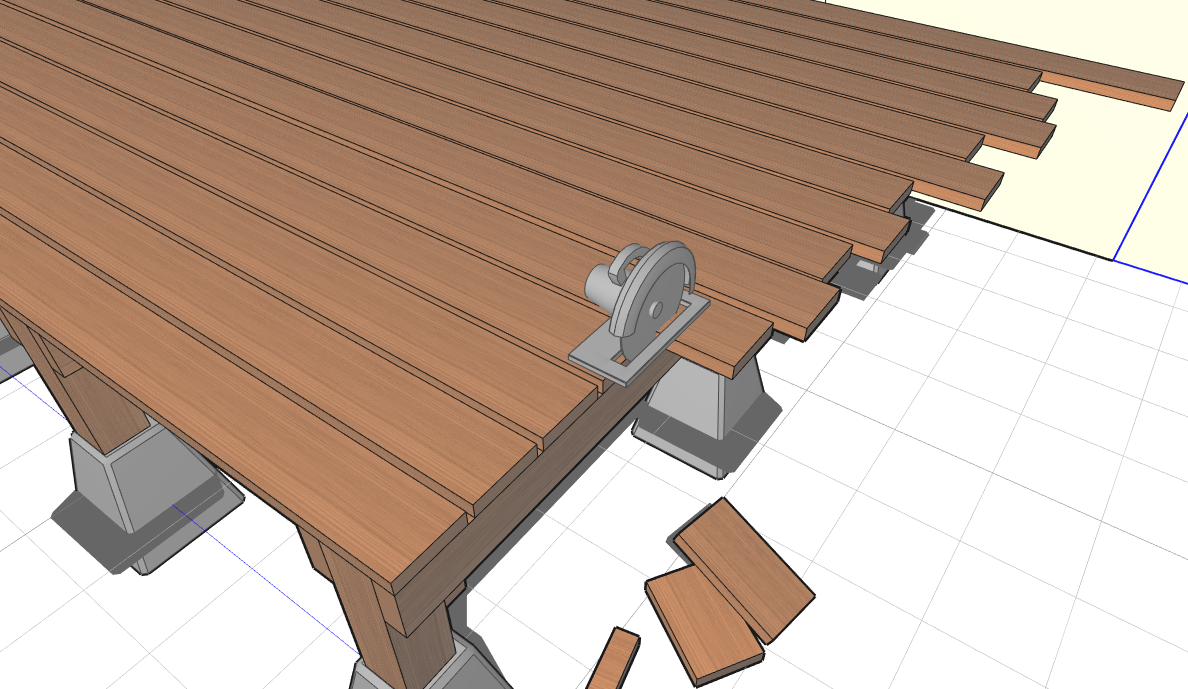Viewport: 1188px width, 689px height.
Task: Click the large concrete pier block at left
Action: pyautogui.click(x=140, y=489)
